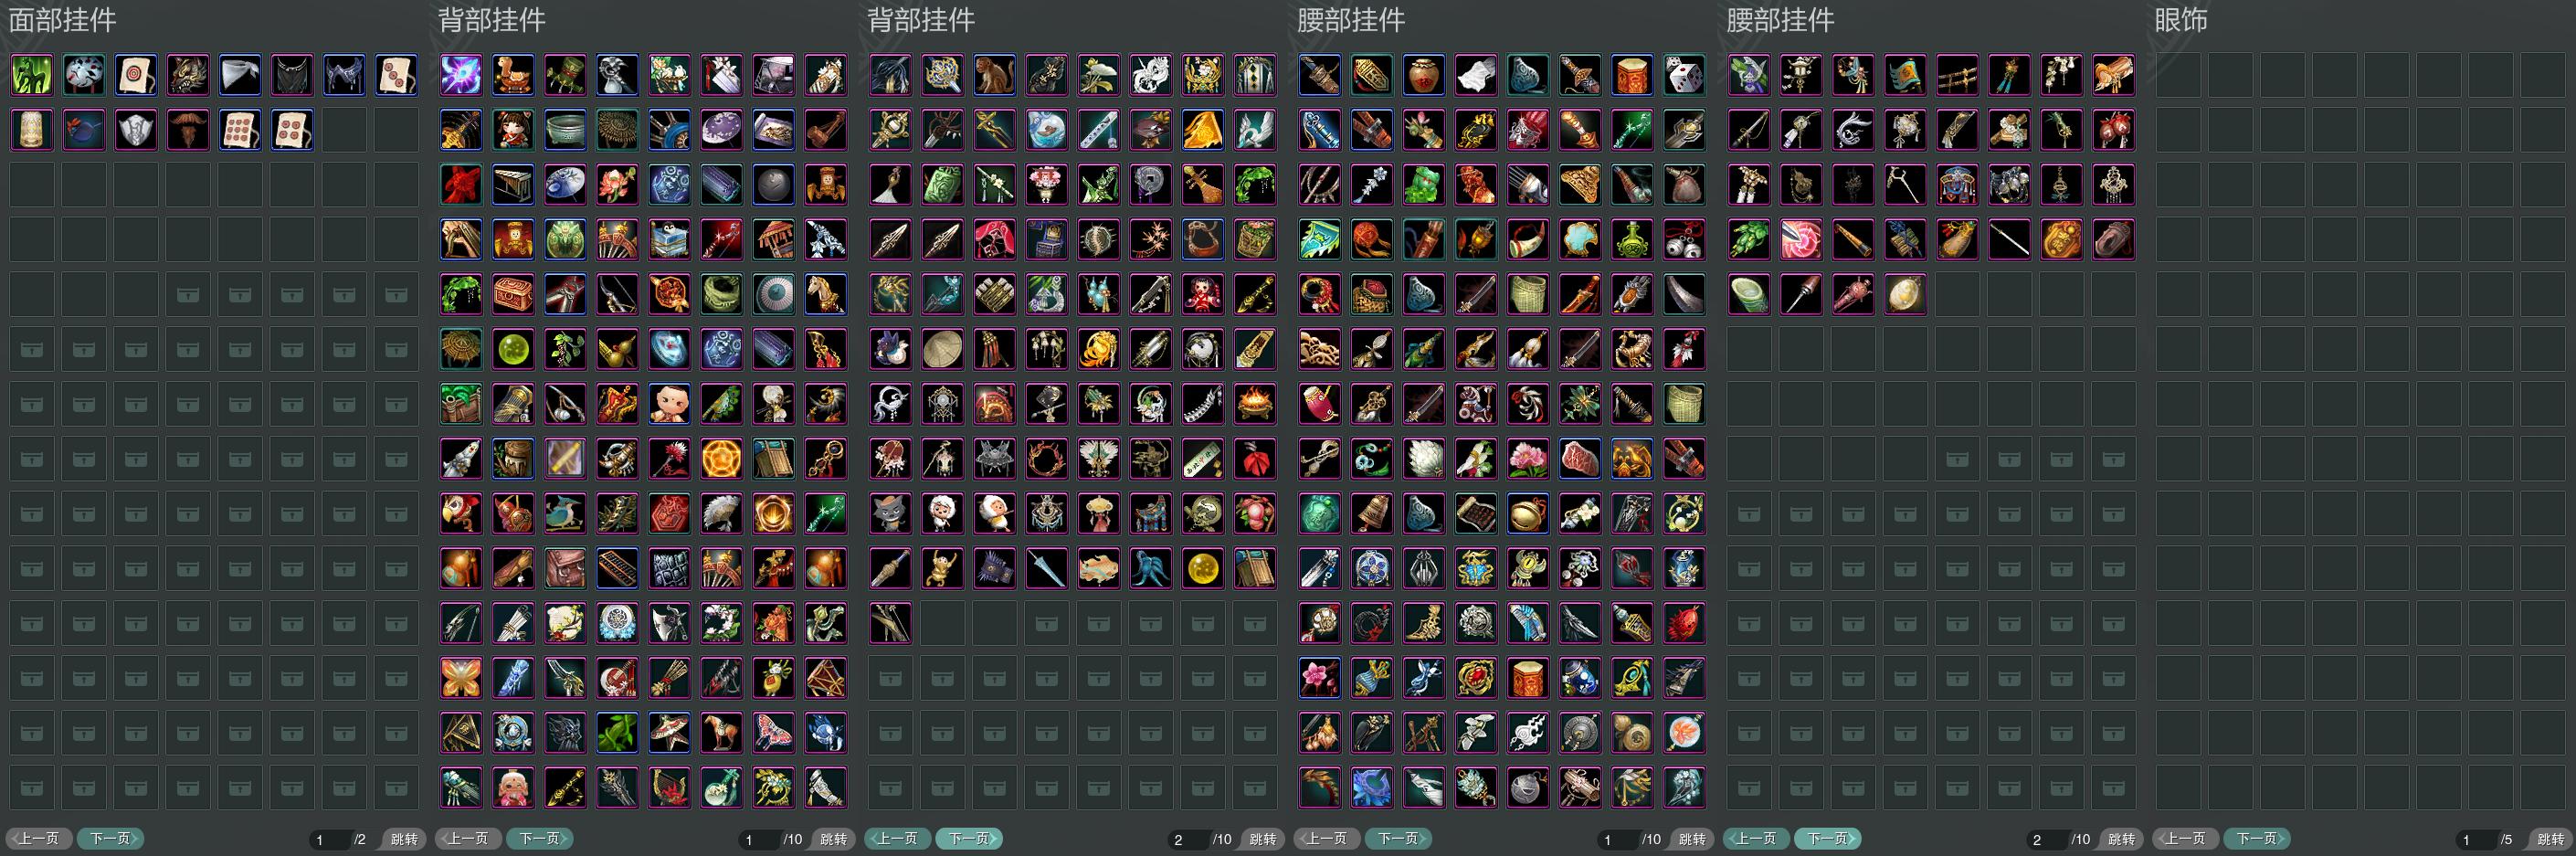Select the penguin on ice block item
The height and width of the screenshot is (856, 2576).
669,240
